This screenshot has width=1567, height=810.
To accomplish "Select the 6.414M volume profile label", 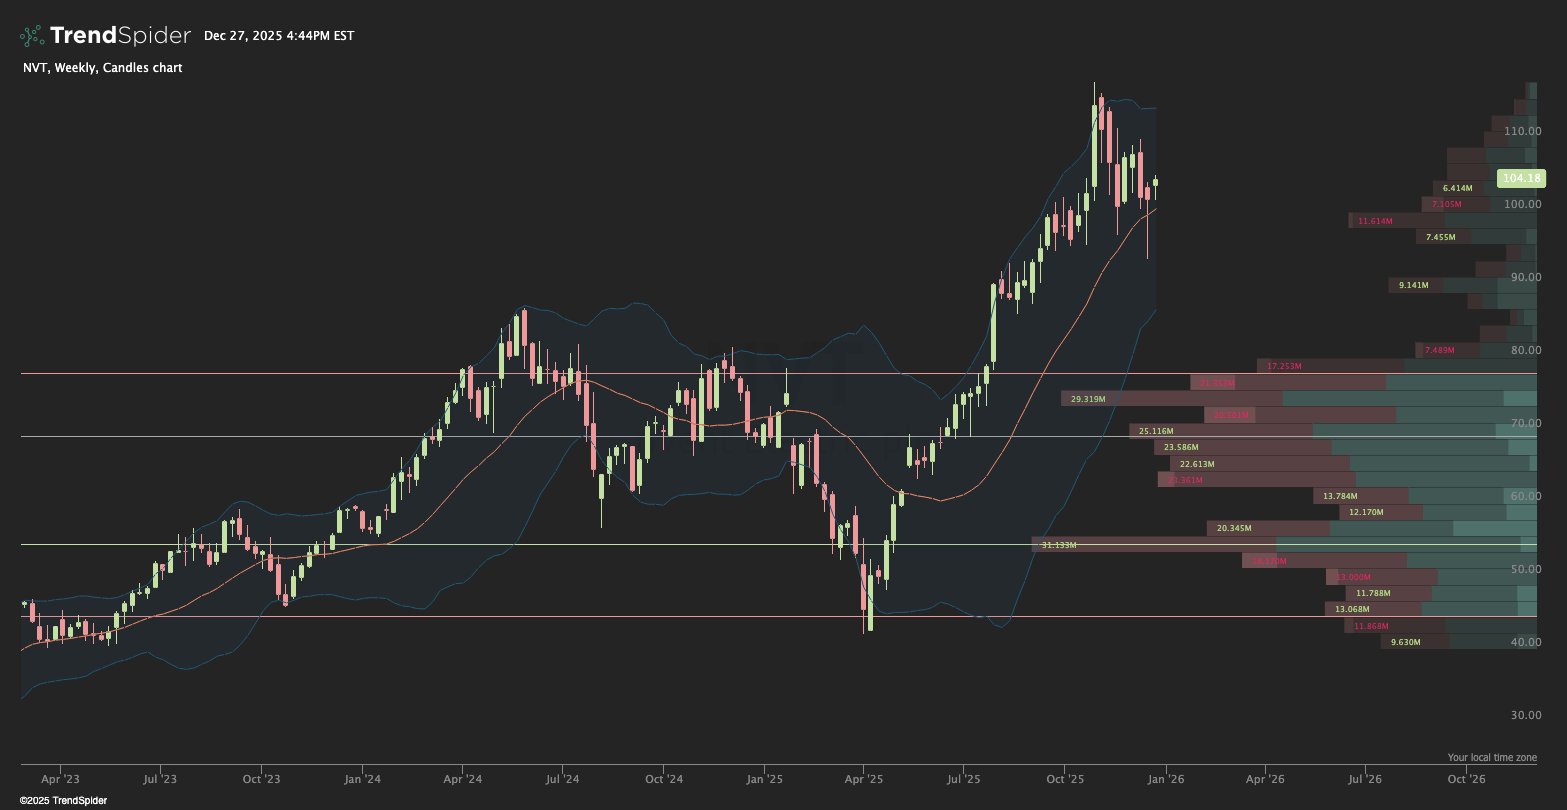I will pos(1457,188).
